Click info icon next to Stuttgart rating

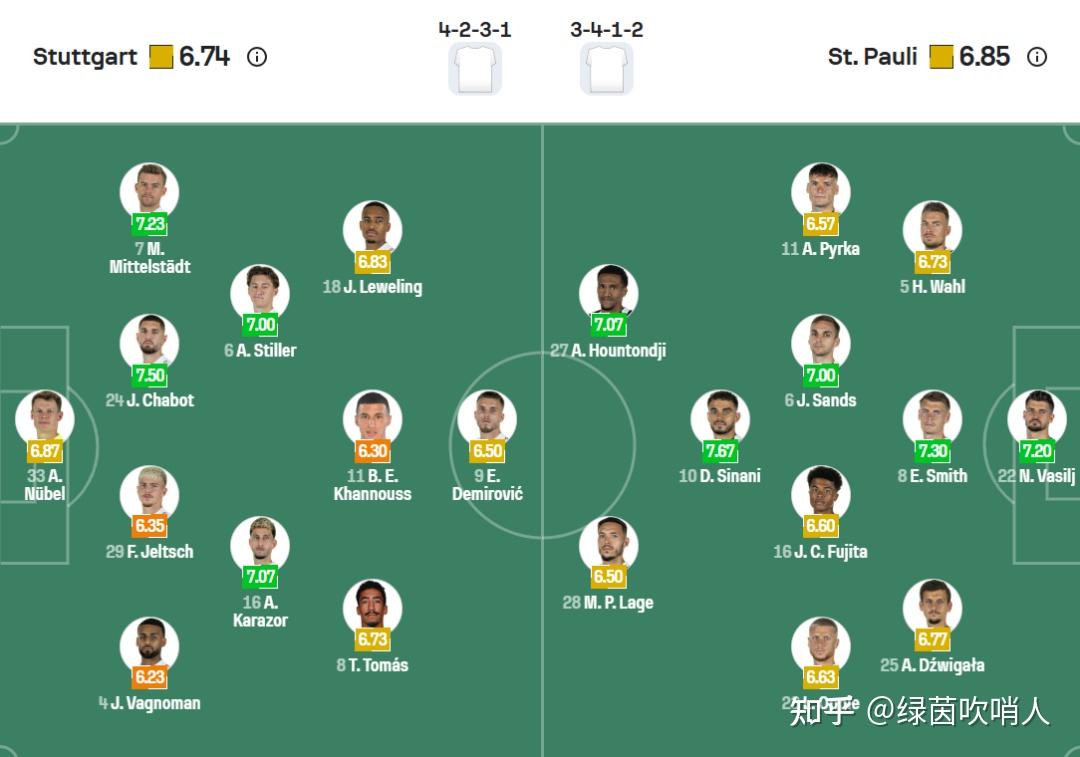257,57
